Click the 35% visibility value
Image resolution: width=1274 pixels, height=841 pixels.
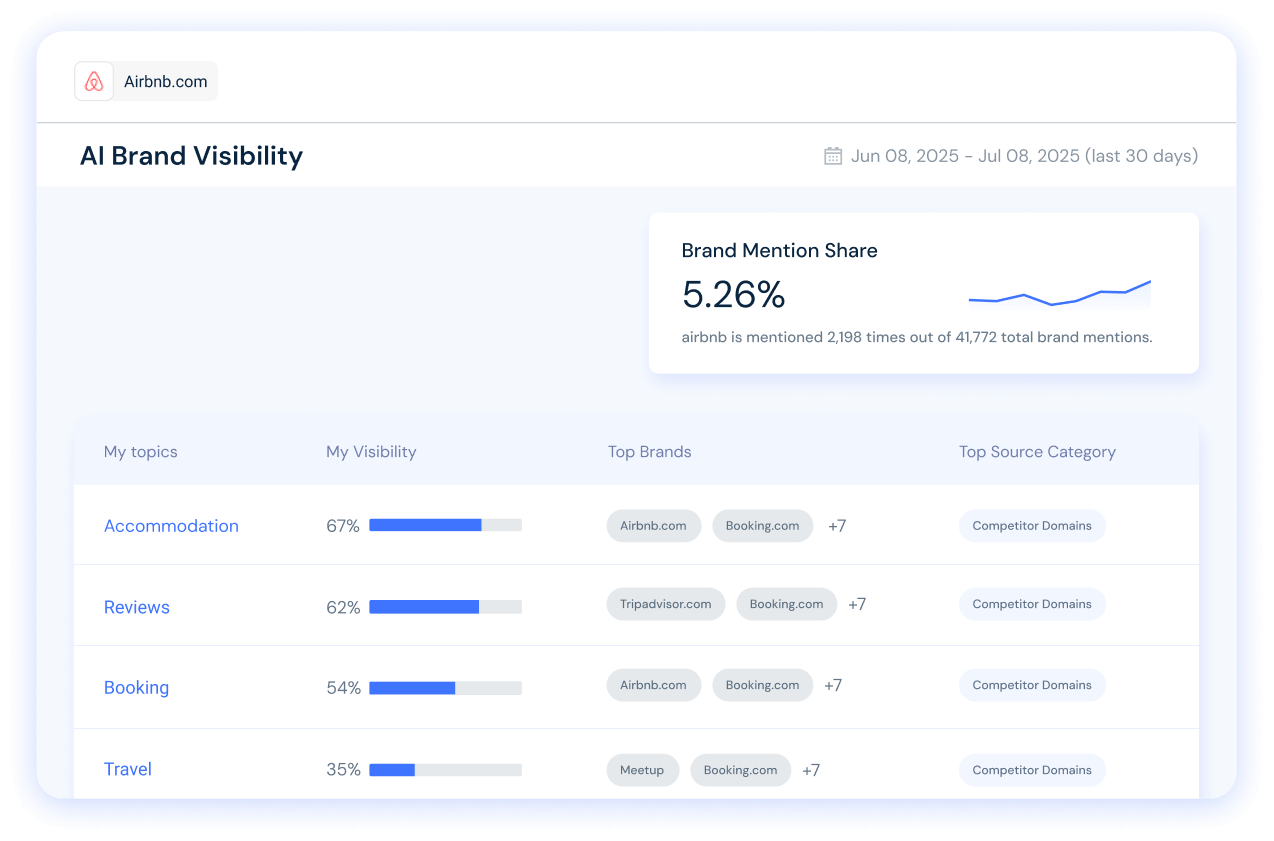tap(343, 770)
